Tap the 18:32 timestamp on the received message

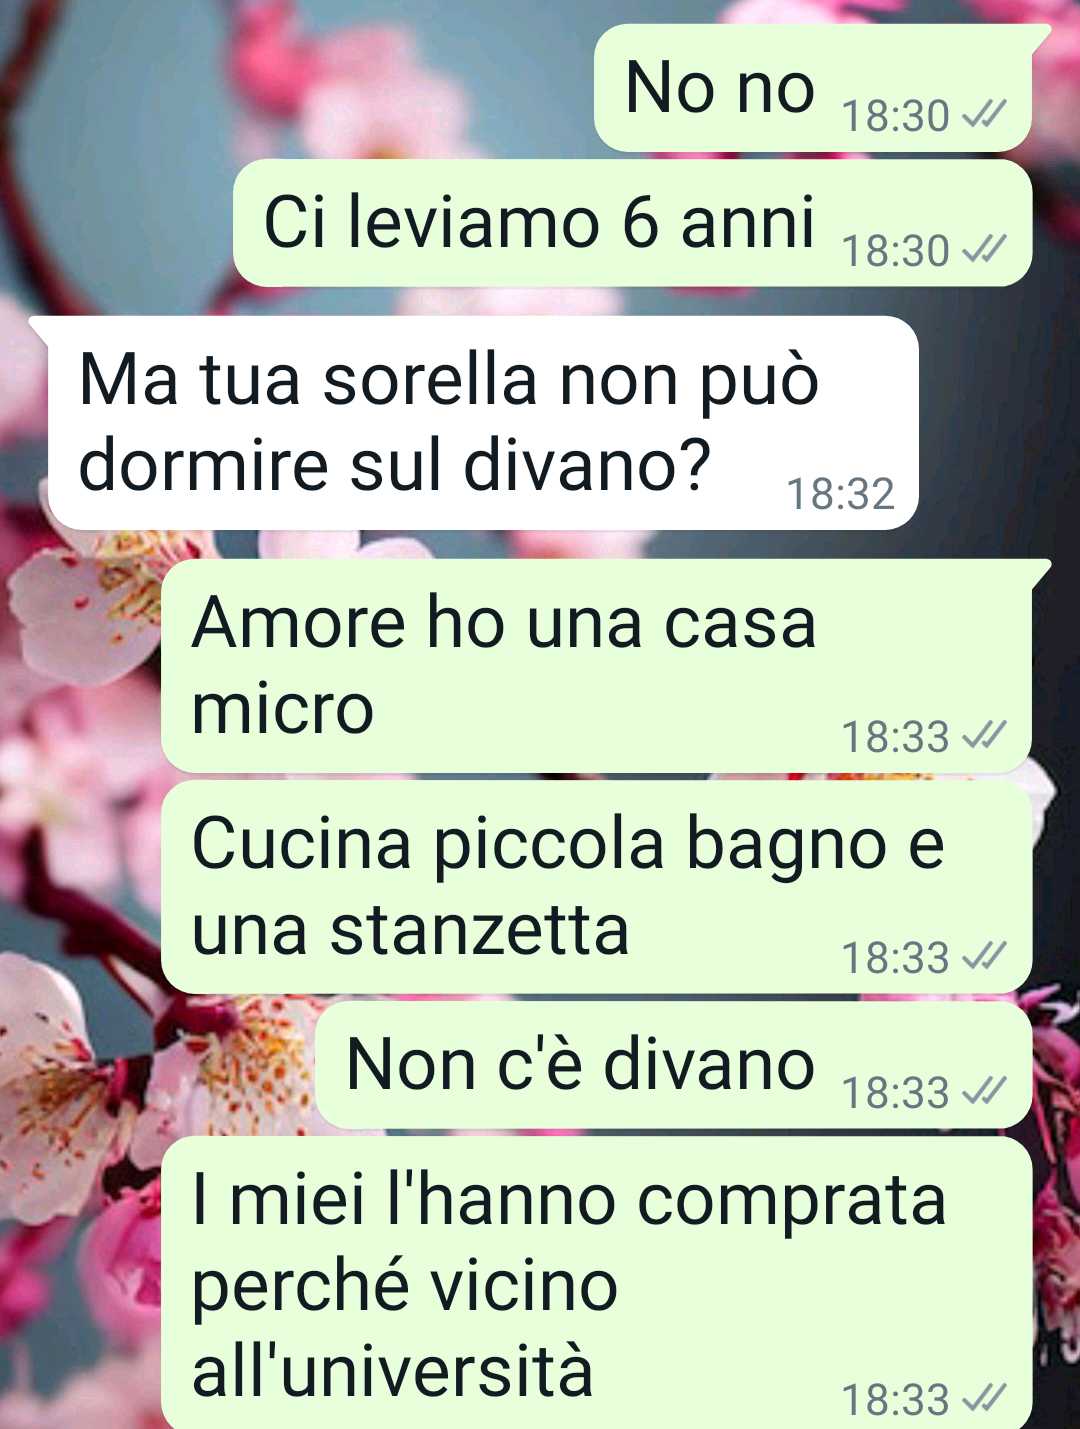click(840, 494)
